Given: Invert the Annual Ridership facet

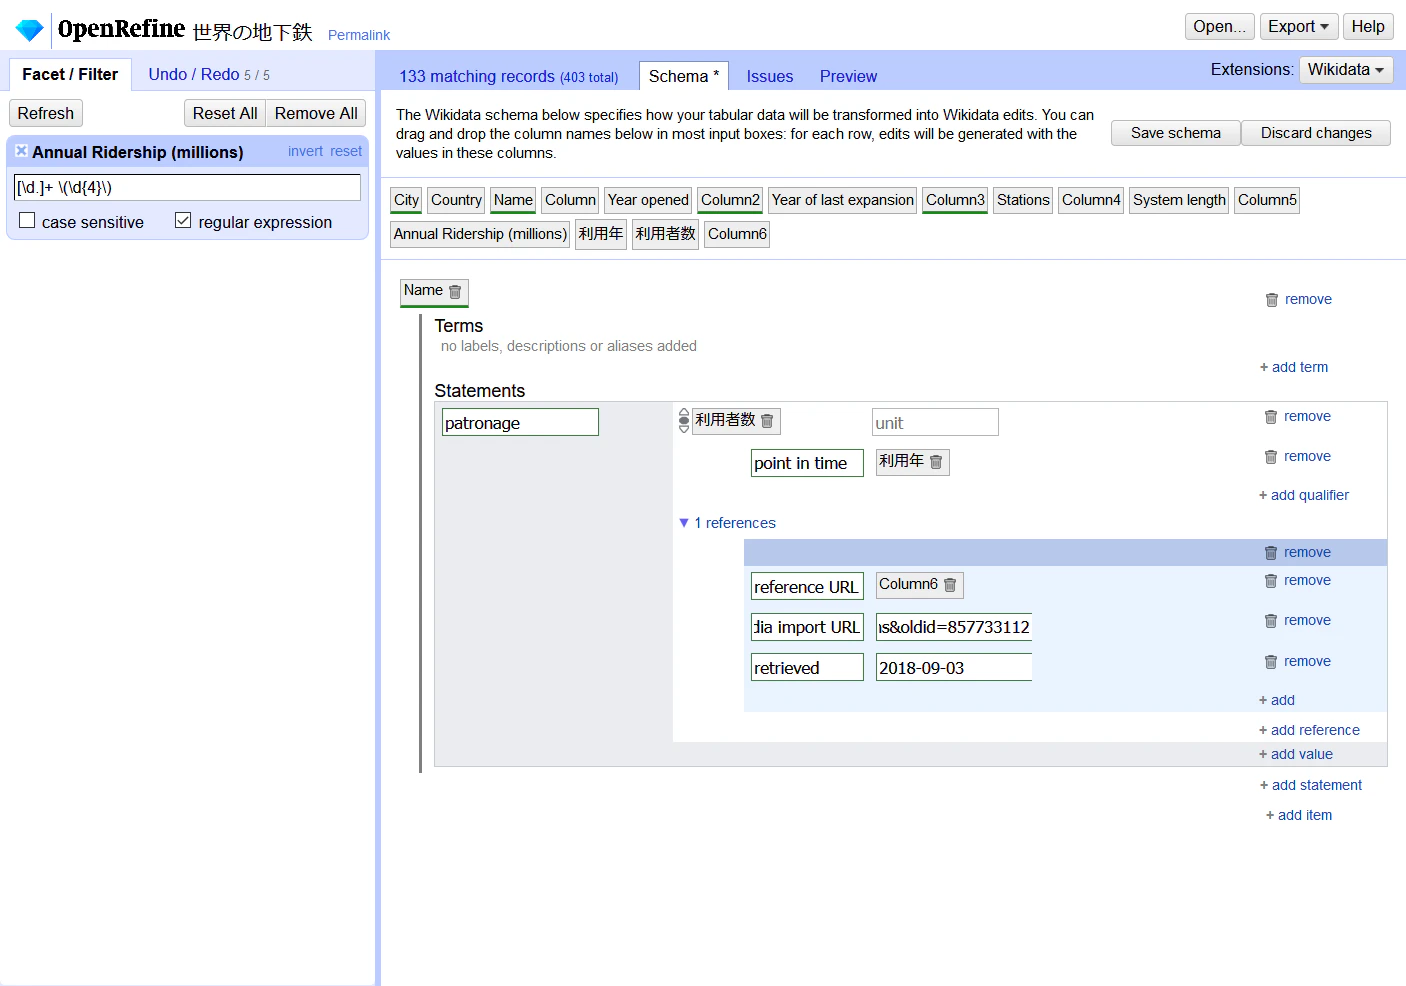Looking at the screenshot, I should tap(305, 151).
